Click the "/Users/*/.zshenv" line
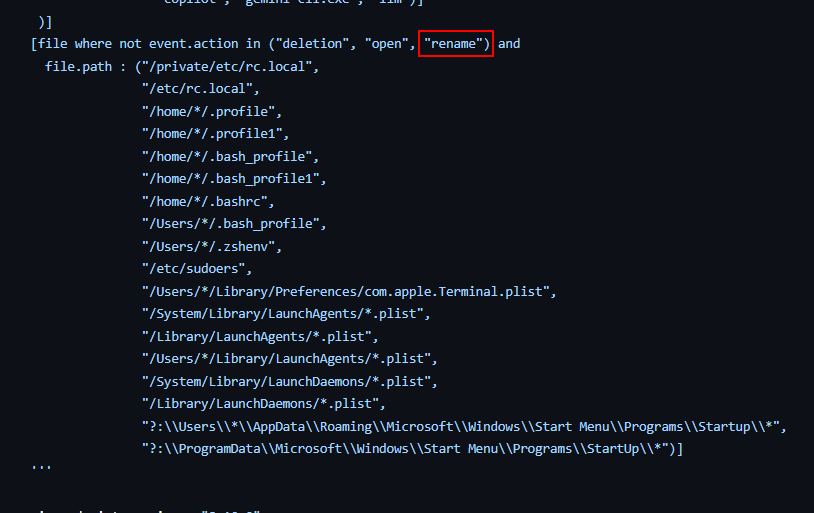Screen dimensions: 814x513 211,247
